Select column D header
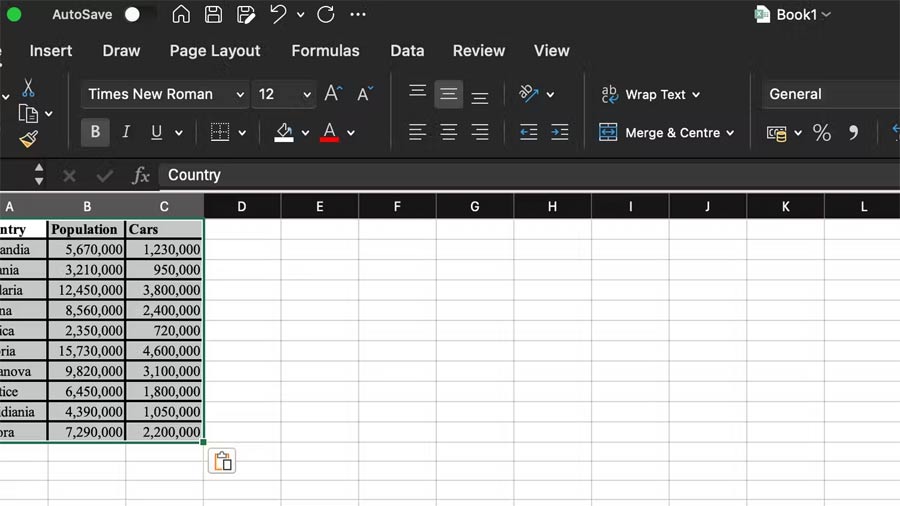900x506 pixels. click(242, 207)
